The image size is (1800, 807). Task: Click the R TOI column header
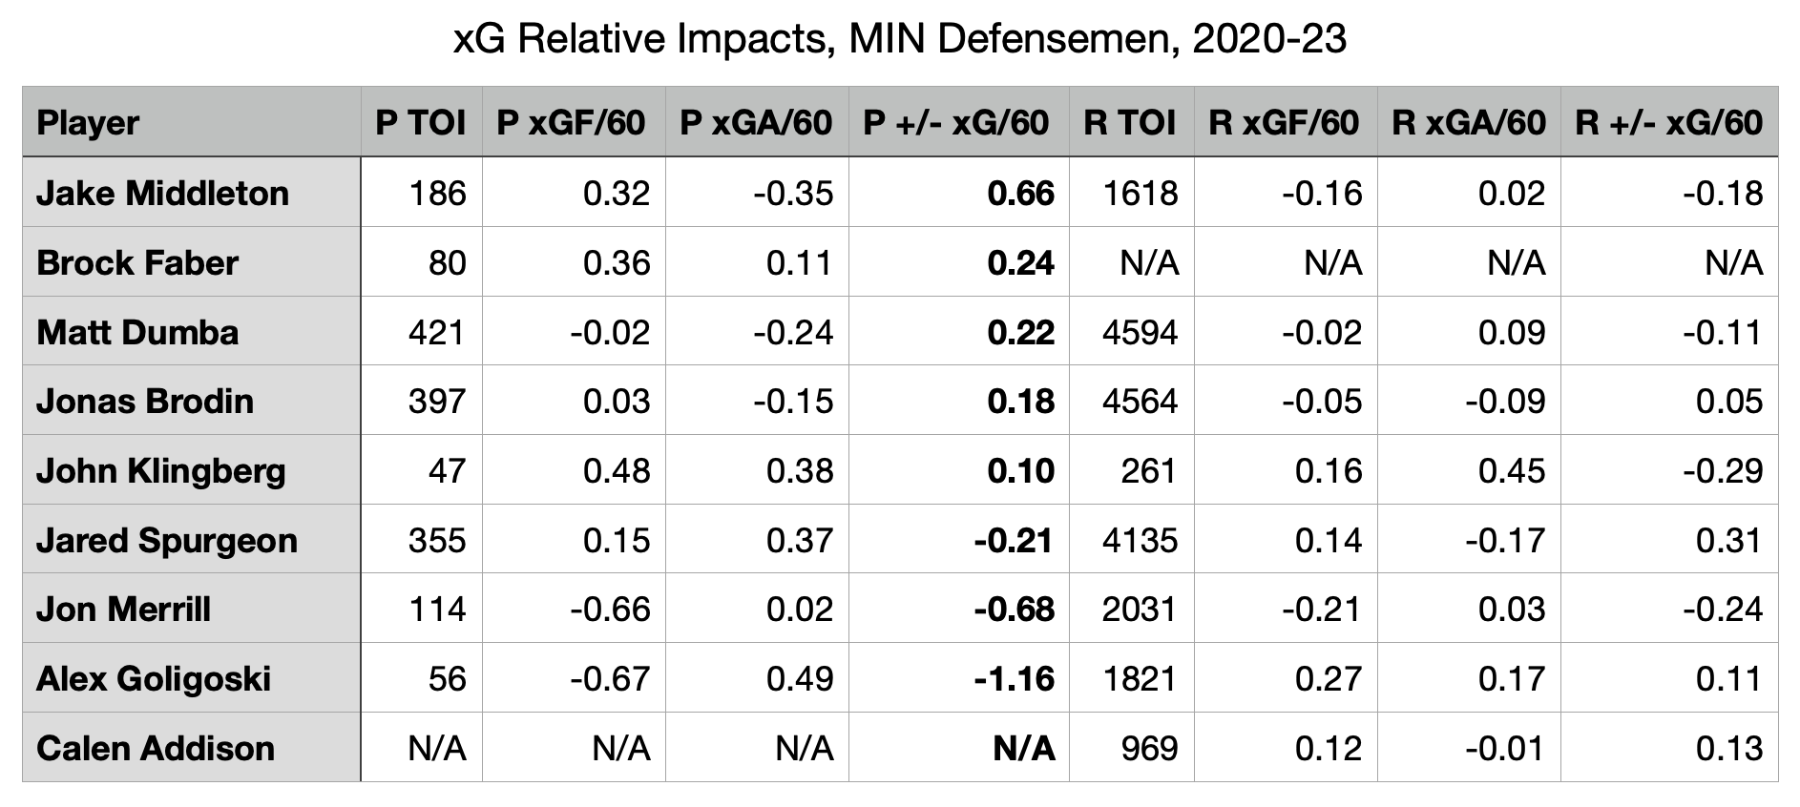(x=1129, y=123)
